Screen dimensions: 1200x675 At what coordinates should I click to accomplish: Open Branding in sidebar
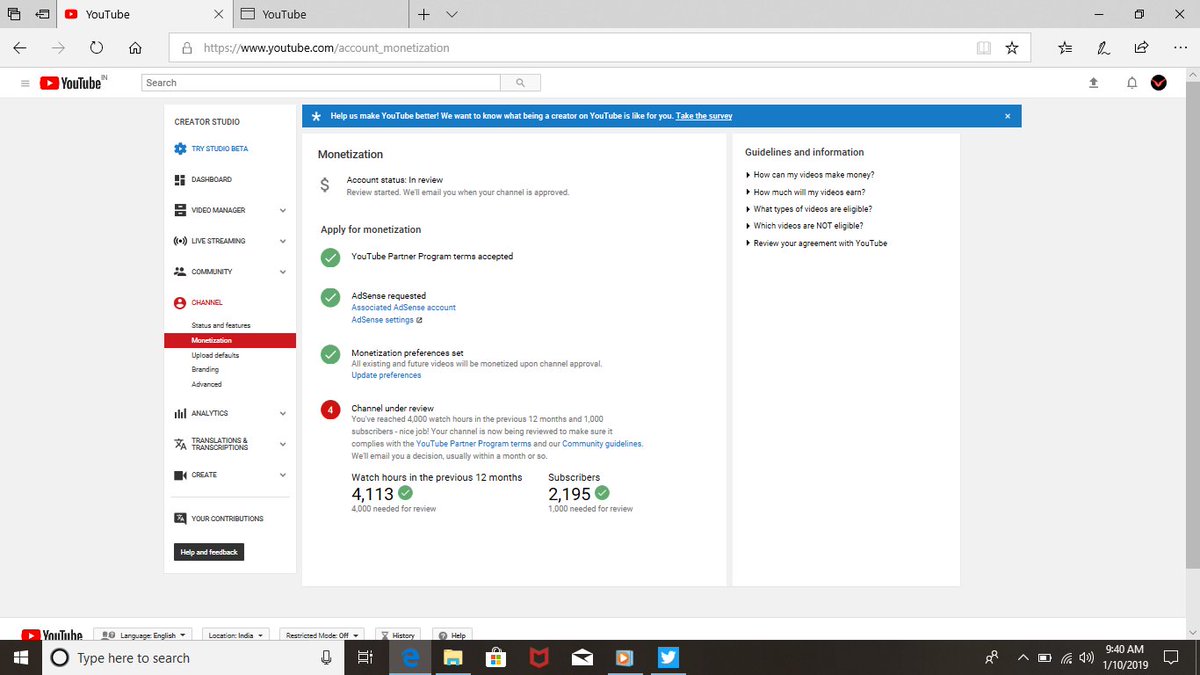(x=205, y=370)
